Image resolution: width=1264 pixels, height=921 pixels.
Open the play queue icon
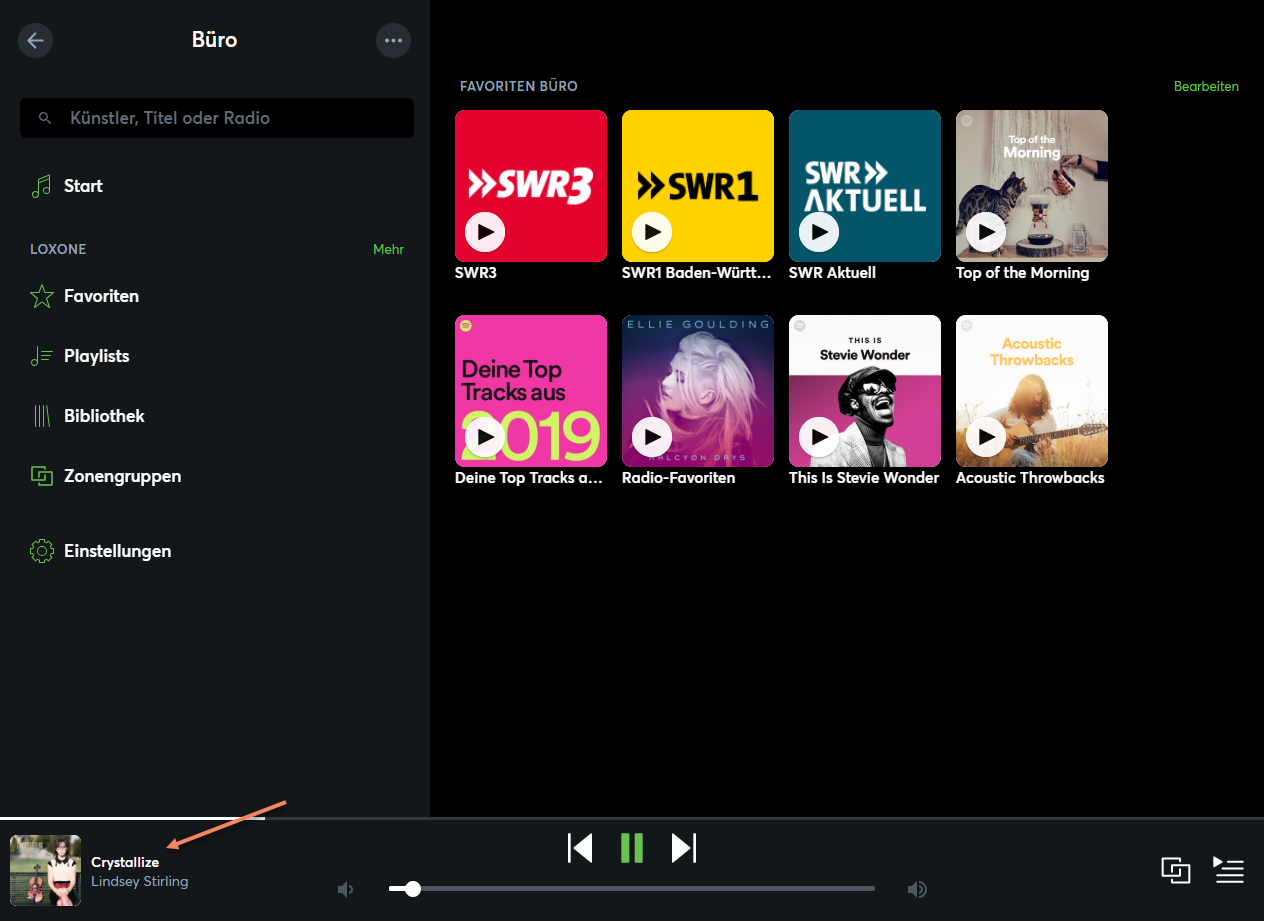coord(1228,870)
